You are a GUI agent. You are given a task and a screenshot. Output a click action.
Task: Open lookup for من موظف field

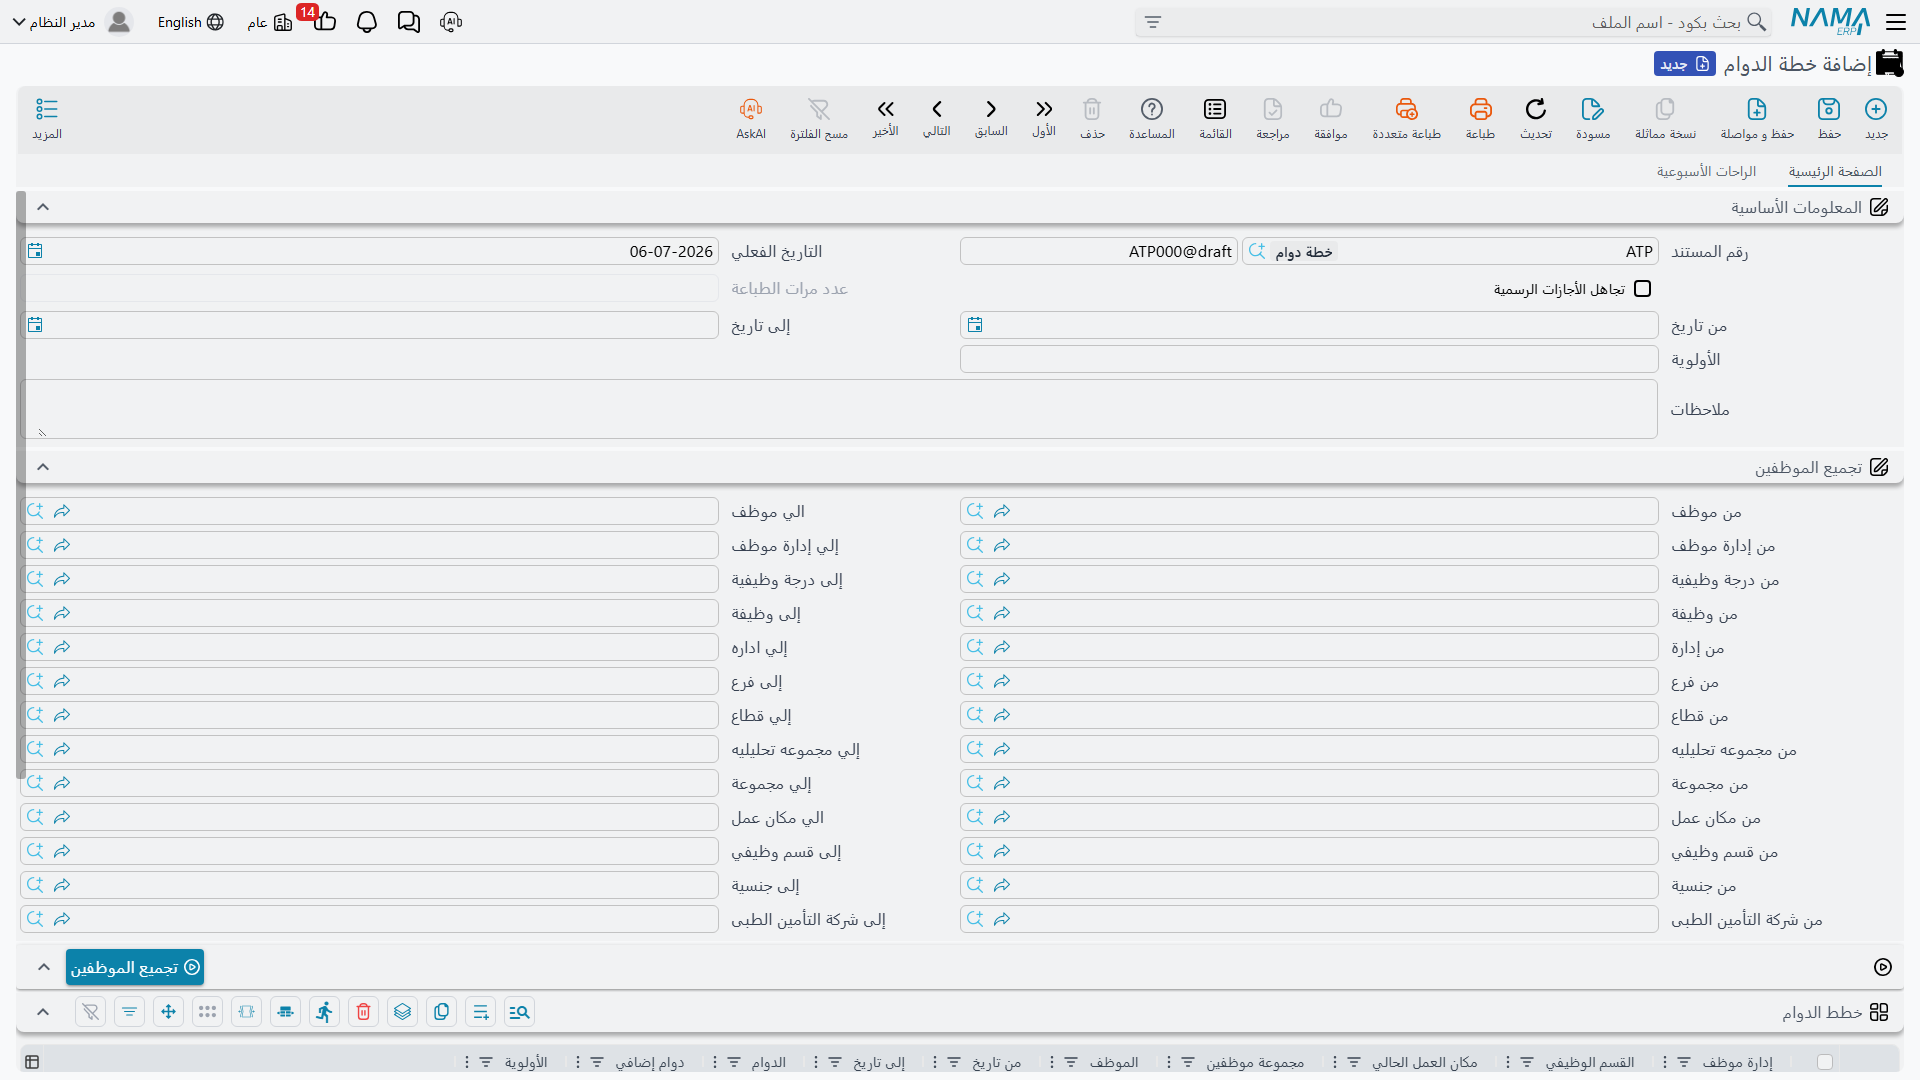[975, 511]
